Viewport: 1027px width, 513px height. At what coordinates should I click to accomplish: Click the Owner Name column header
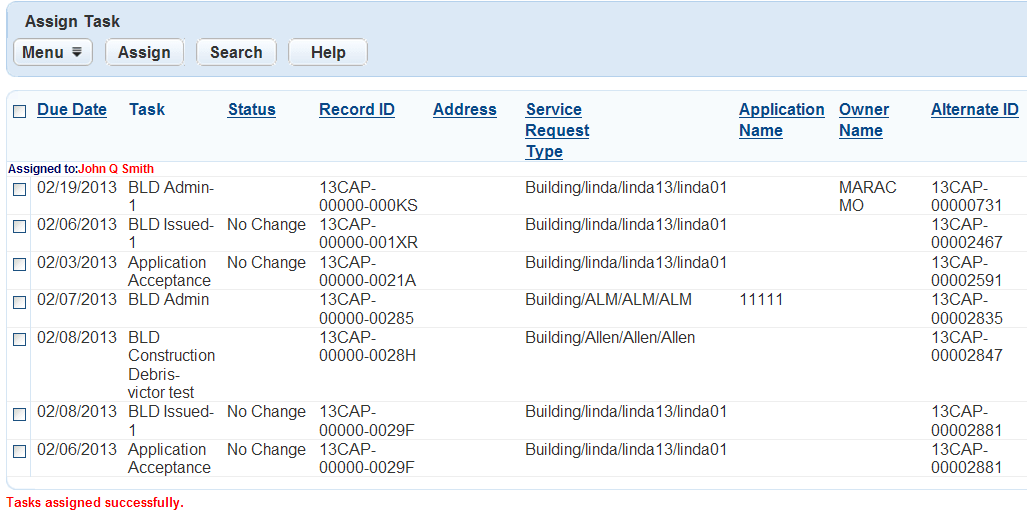(x=863, y=120)
